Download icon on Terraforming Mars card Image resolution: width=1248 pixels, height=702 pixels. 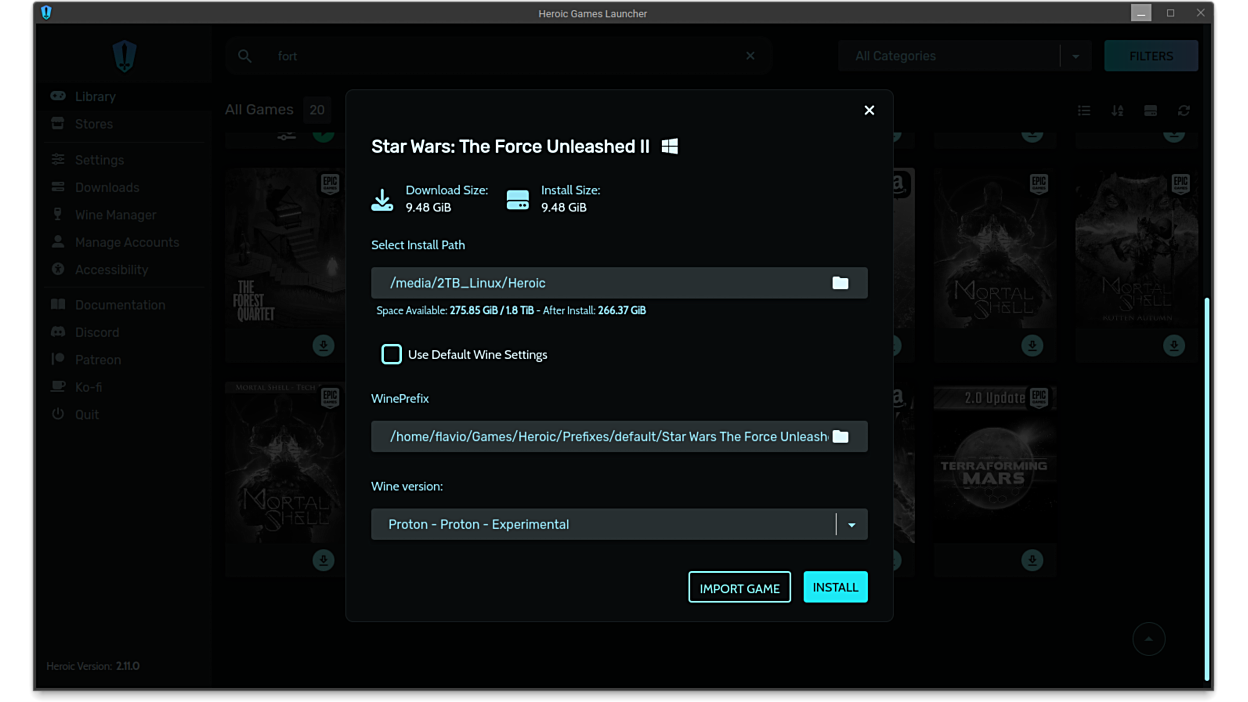coord(1032,560)
